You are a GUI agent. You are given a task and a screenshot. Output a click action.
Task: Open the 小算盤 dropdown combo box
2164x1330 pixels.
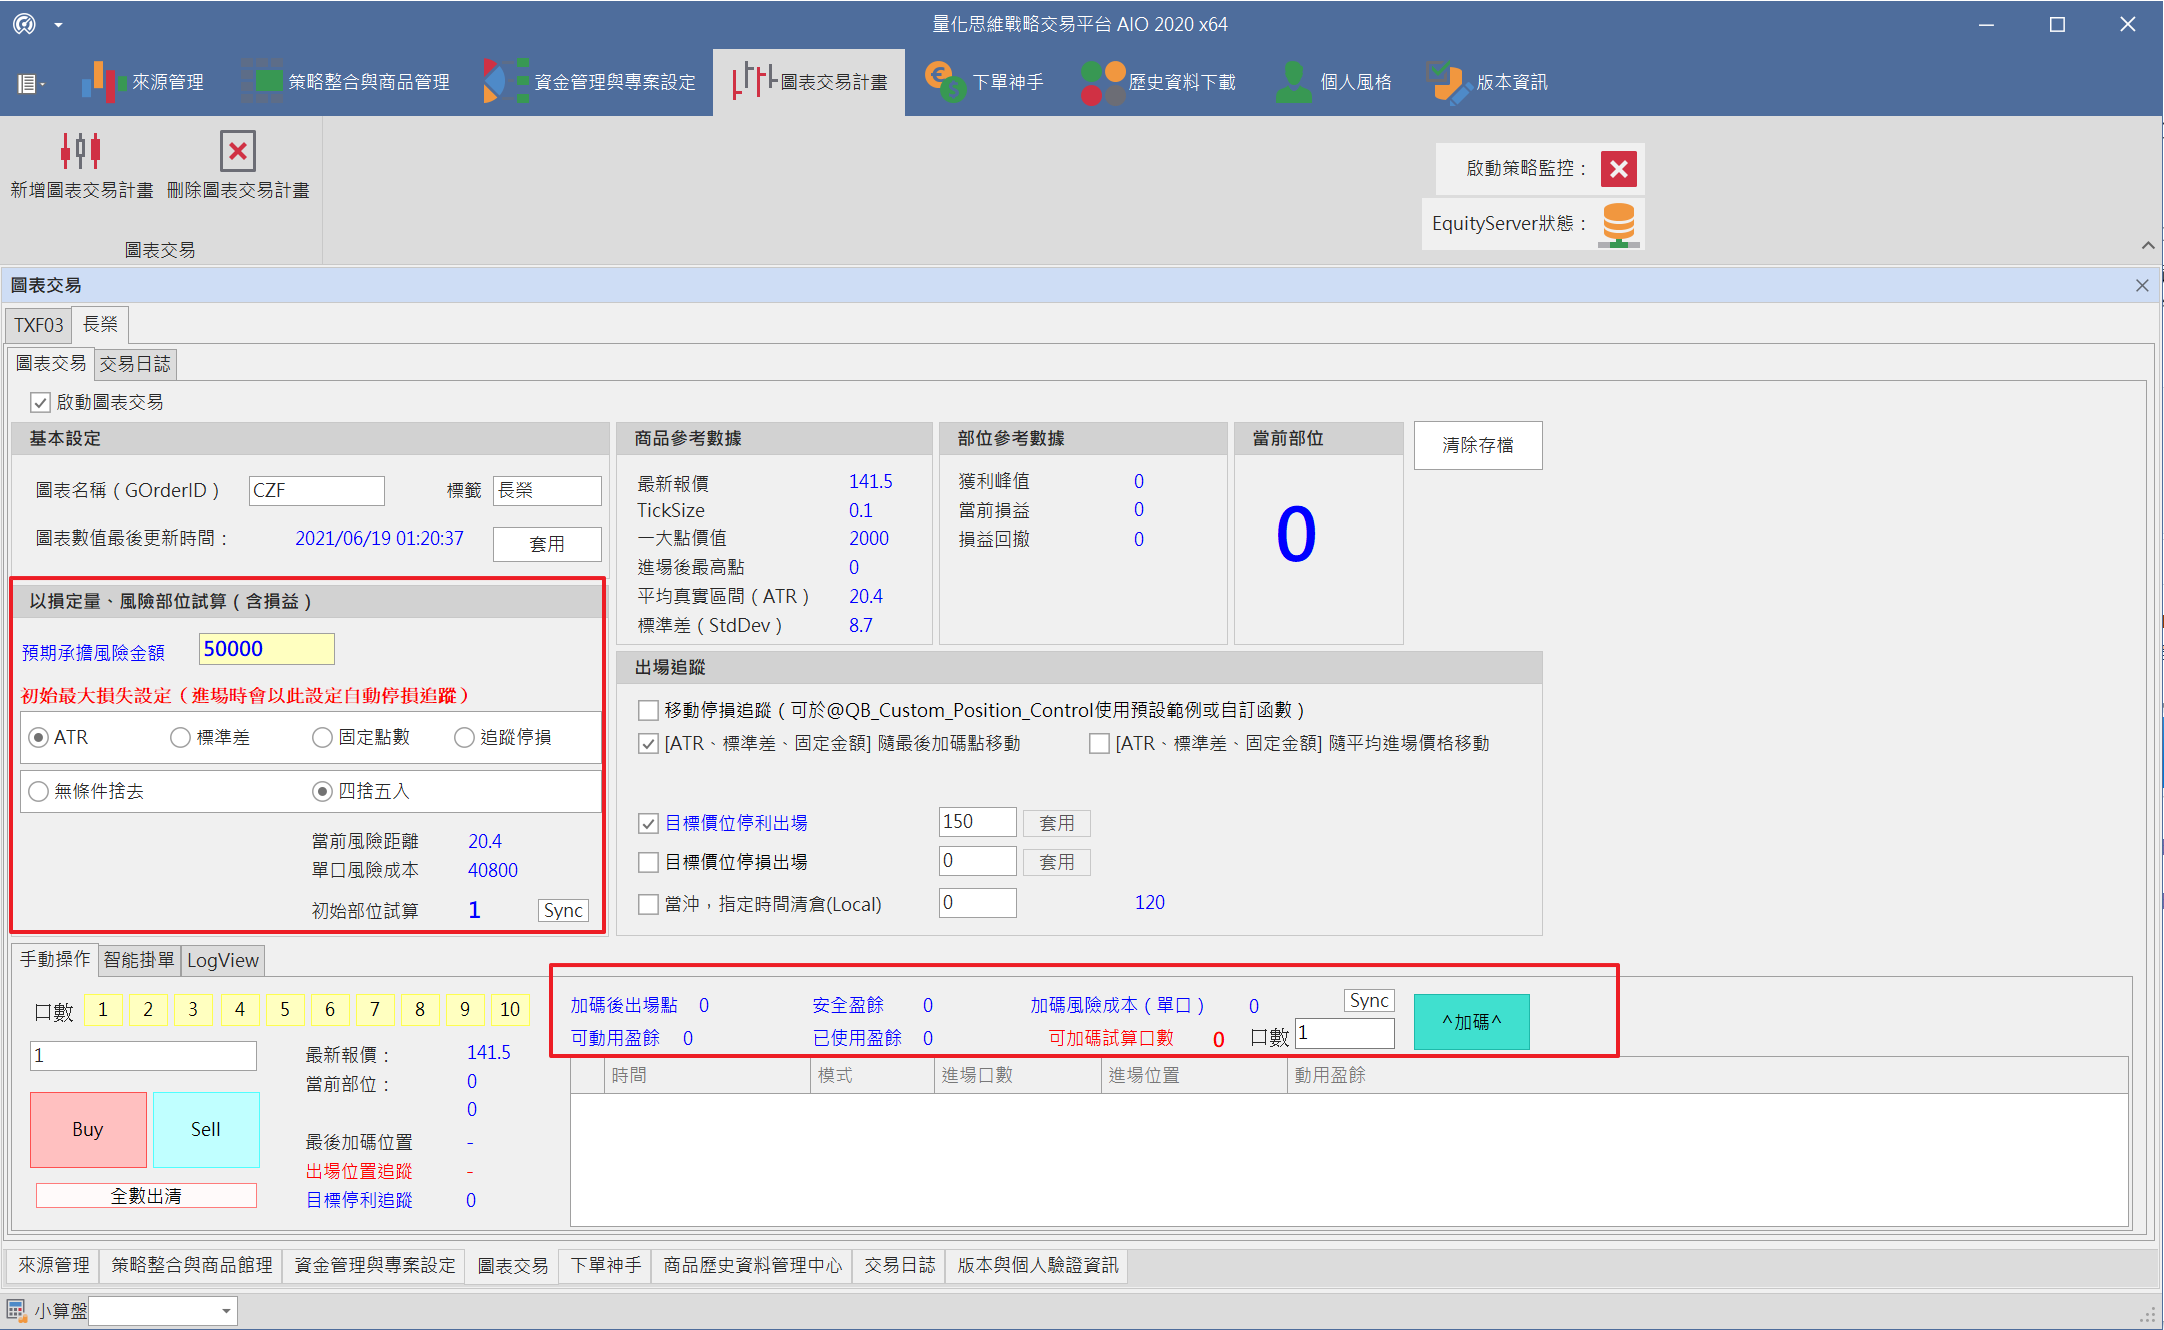point(227,1310)
